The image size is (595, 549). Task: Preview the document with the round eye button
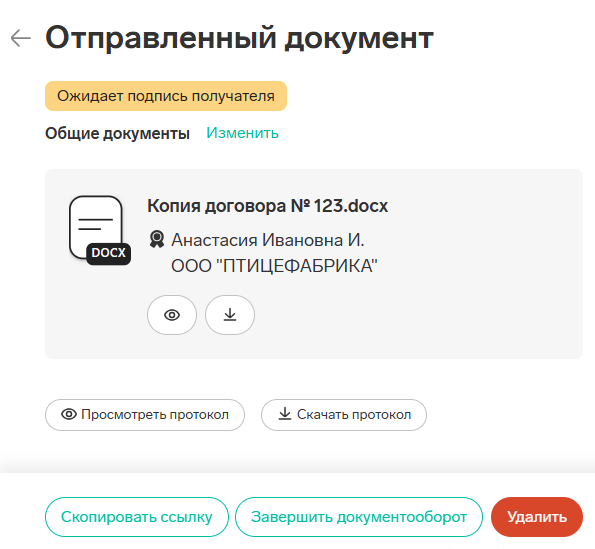click(172, 315)
